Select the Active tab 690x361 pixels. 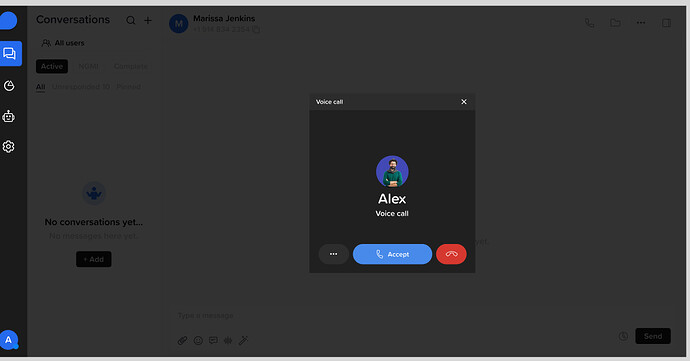pyautogui.click(x=52, y=66)
